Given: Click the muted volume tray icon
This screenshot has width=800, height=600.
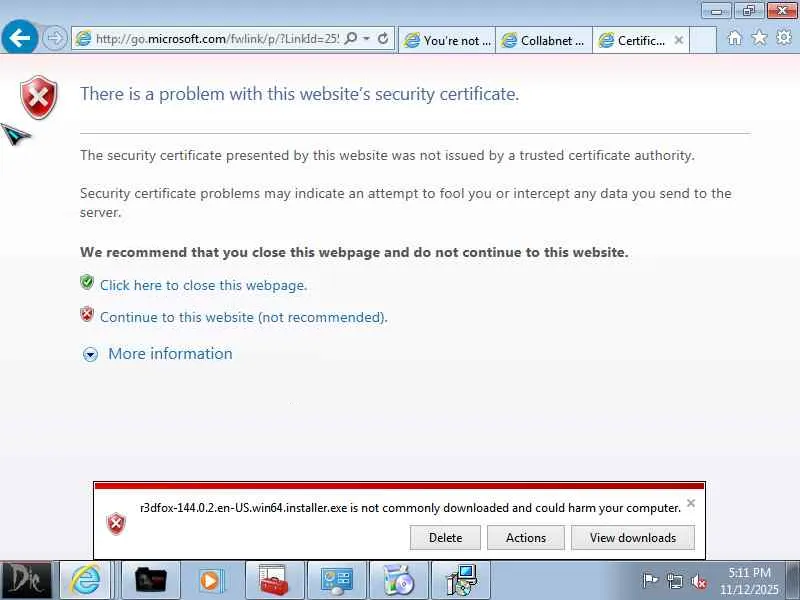Looking at the screenshot, I should click(699, 581).
